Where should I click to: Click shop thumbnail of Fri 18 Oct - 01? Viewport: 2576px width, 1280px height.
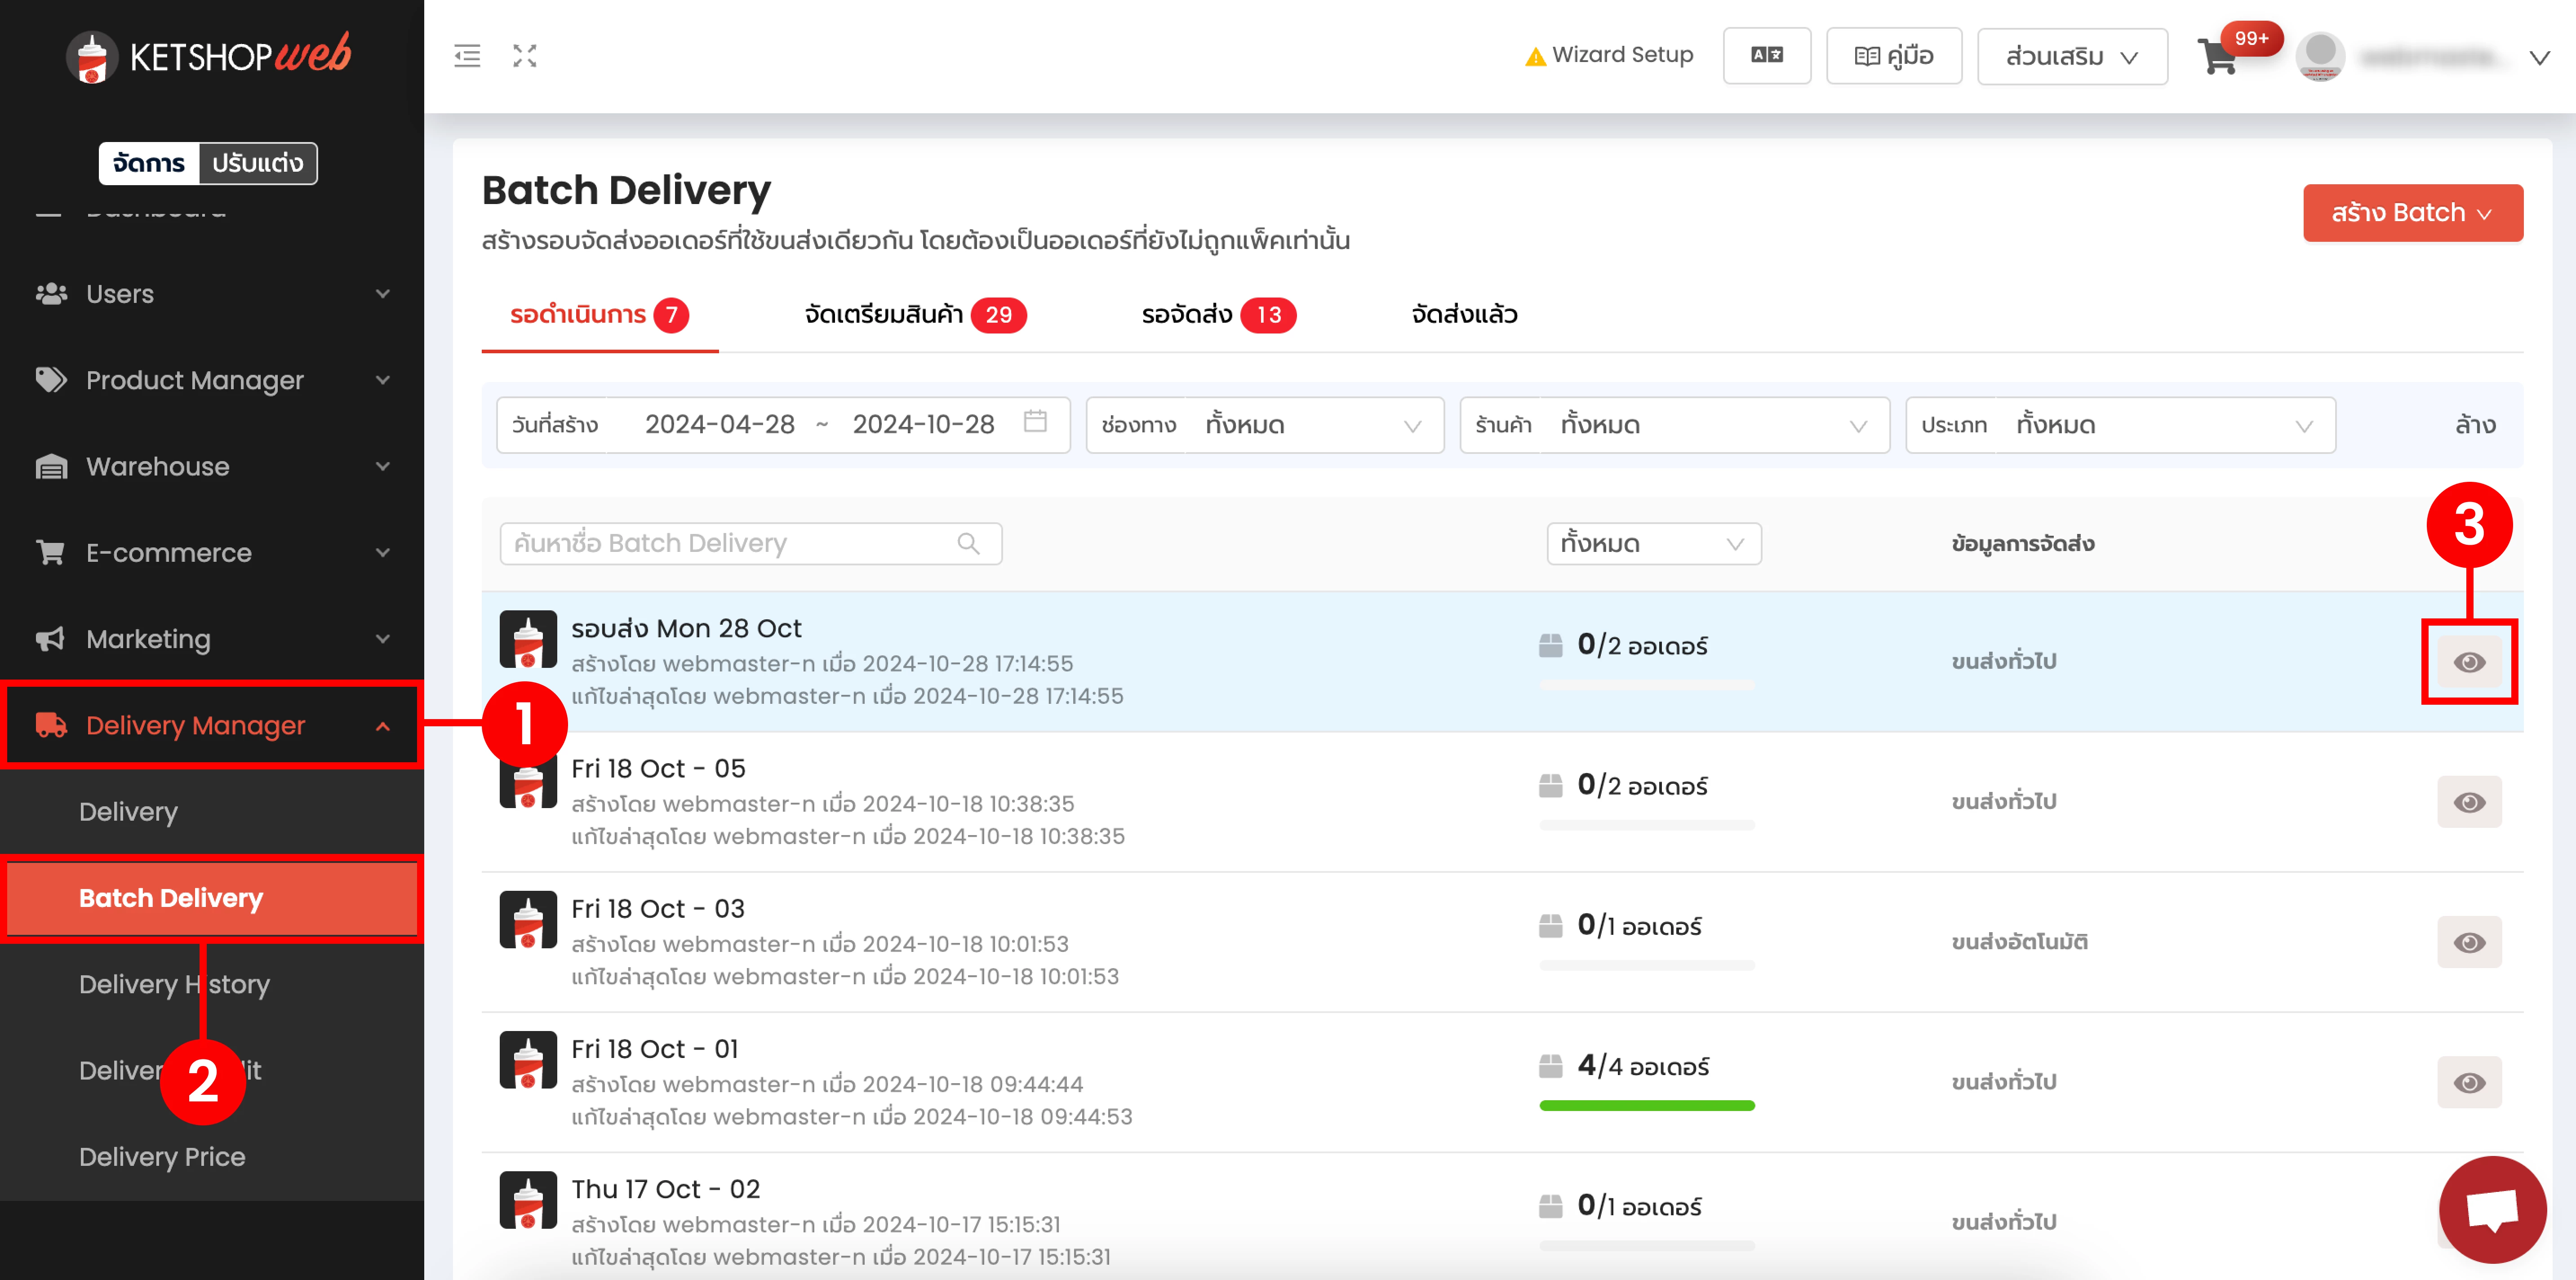(x=527, y=1059)
